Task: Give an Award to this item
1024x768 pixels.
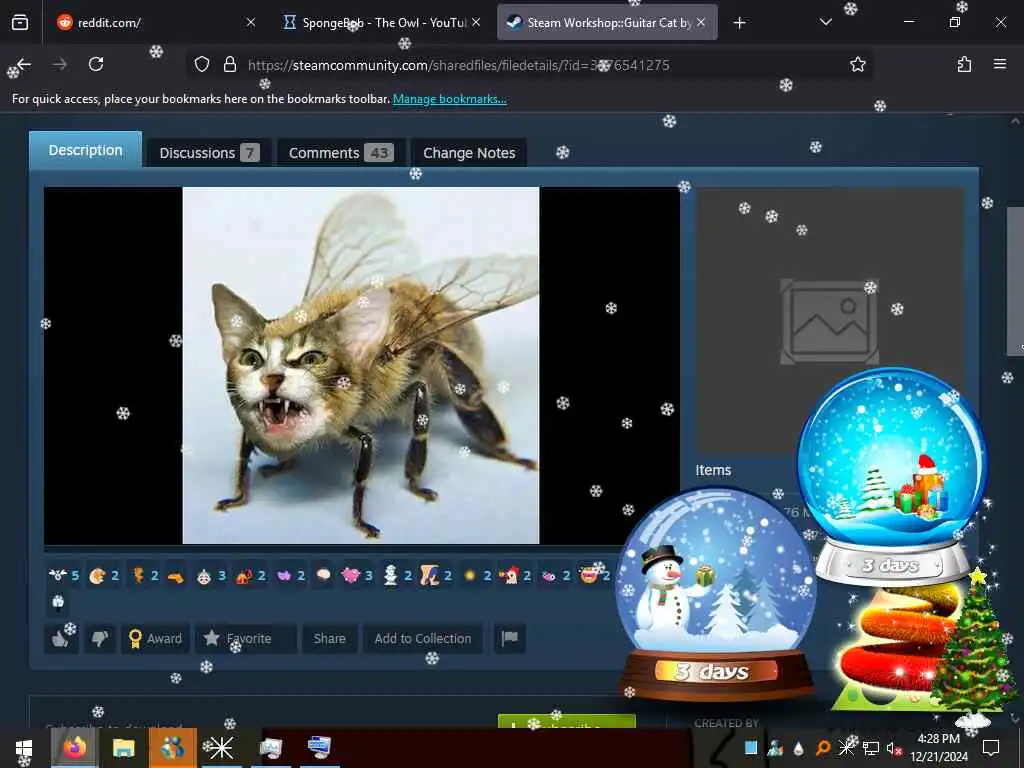Action: [155, 638]
